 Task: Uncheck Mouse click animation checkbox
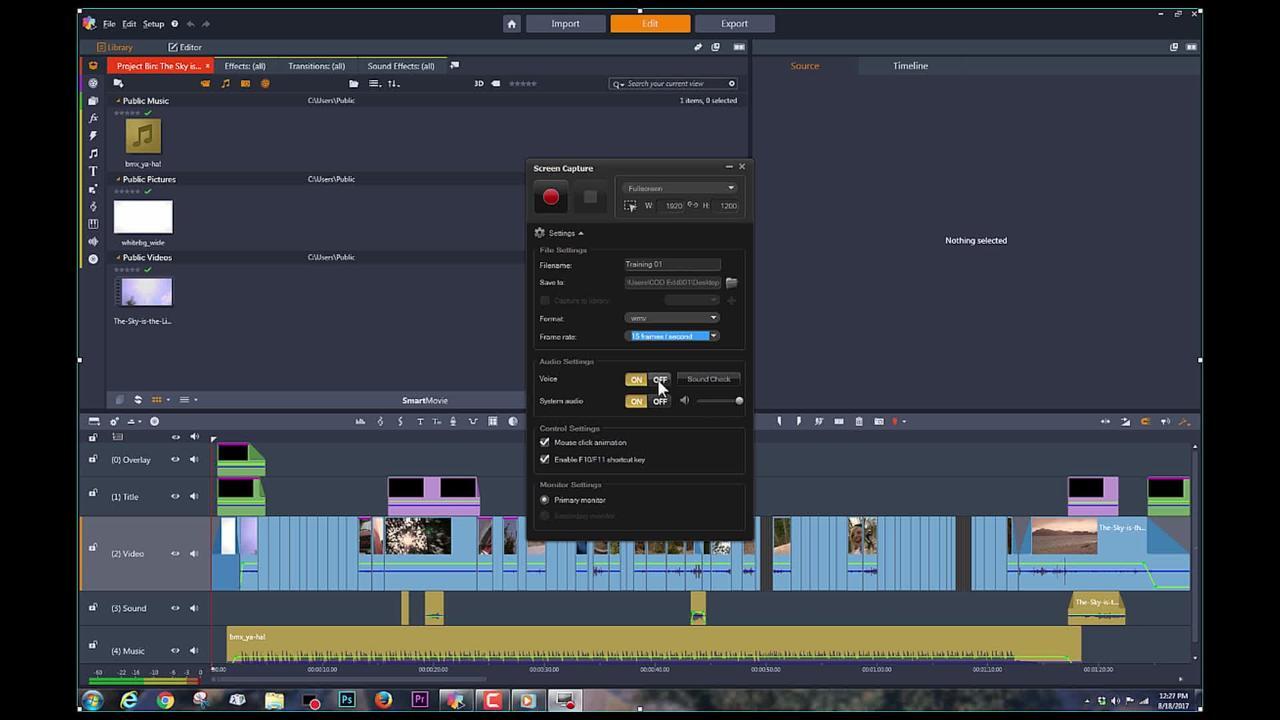(x=545, y=442)
